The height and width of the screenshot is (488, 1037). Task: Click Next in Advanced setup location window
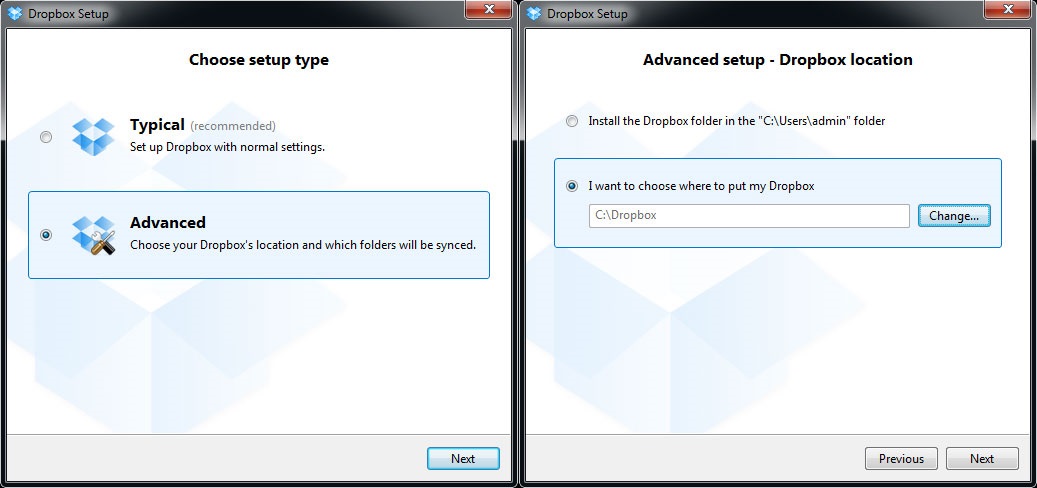pos(982,458)
